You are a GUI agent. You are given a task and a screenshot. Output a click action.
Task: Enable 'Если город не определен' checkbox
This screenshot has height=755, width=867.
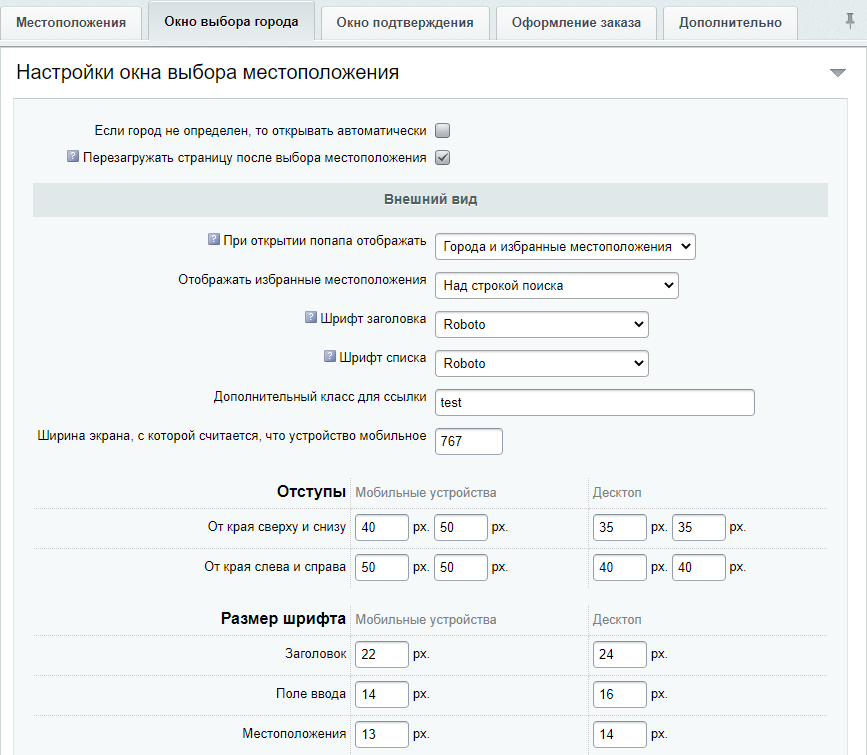[x=443, y=130]
